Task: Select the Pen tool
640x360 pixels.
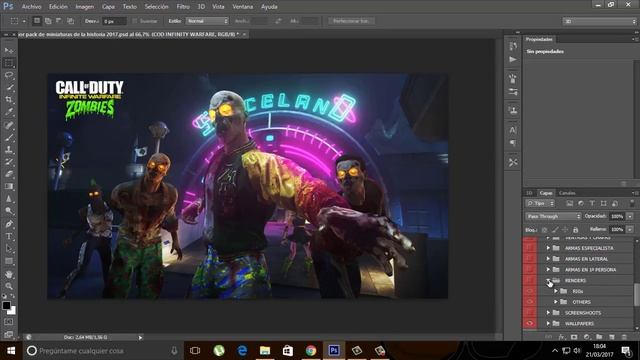Action: coord(9,224)
